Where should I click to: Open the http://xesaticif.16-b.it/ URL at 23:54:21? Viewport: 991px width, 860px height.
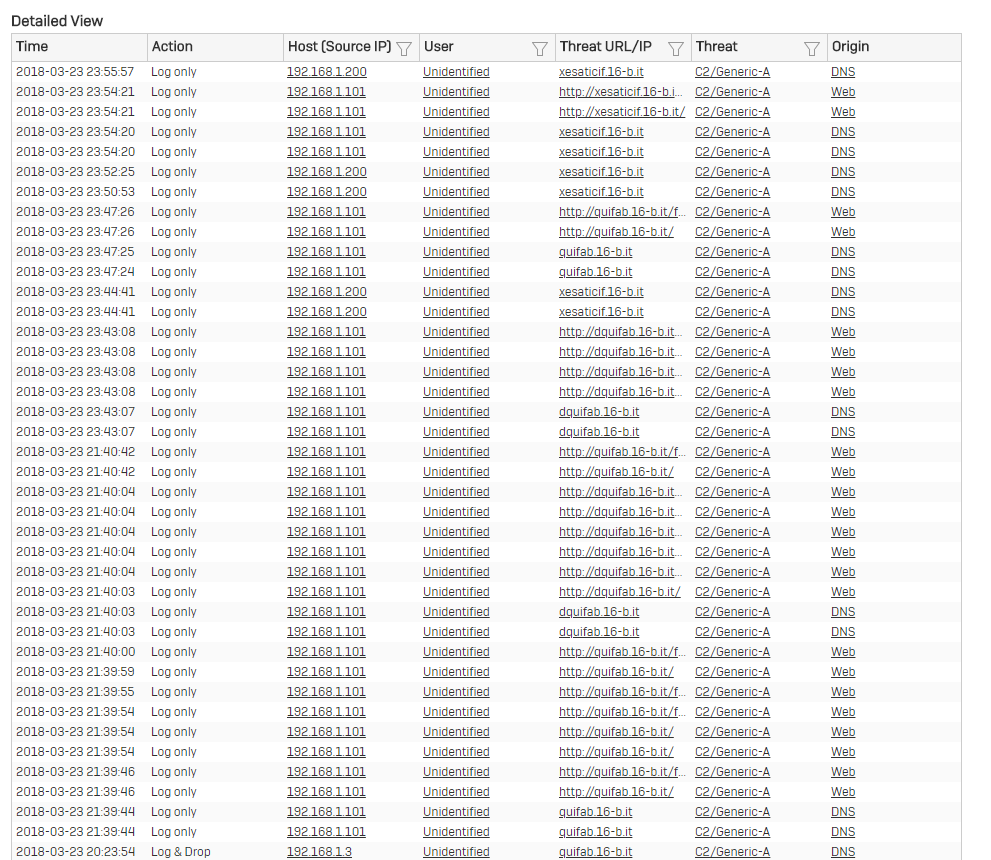pyautogui.click(x=622, y=112)
